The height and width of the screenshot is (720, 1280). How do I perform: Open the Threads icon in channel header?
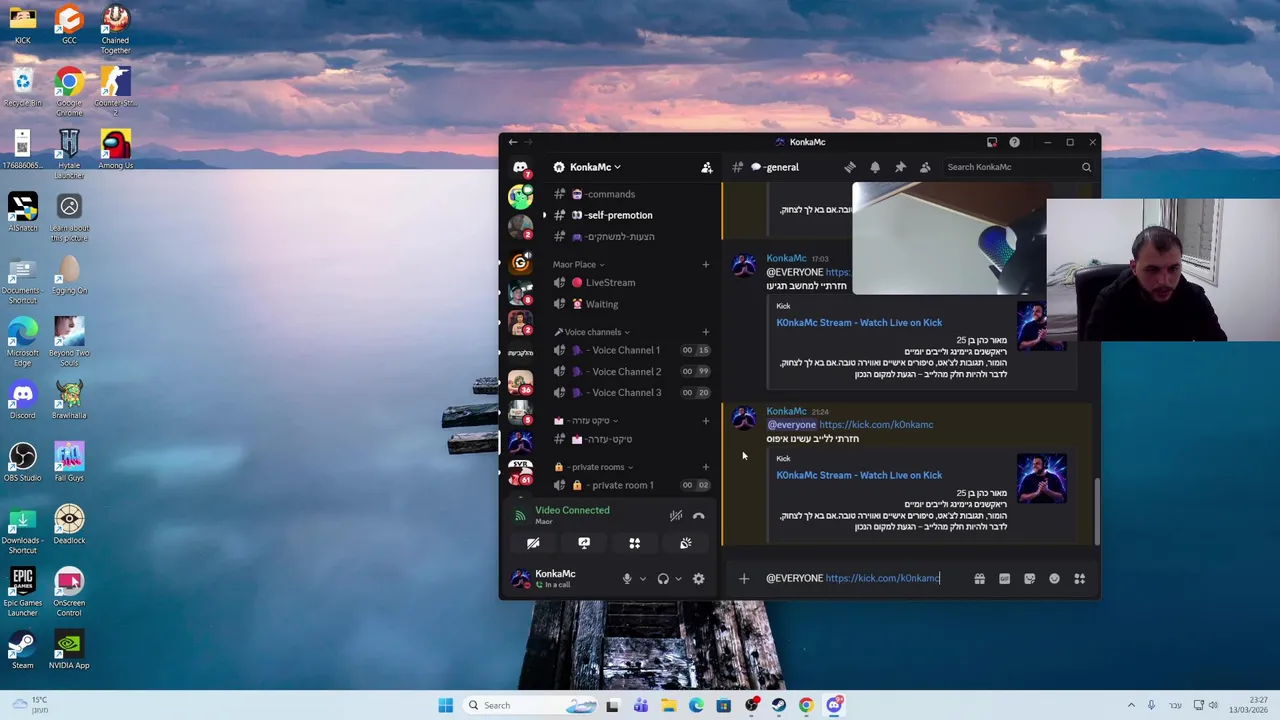(850, 167)
